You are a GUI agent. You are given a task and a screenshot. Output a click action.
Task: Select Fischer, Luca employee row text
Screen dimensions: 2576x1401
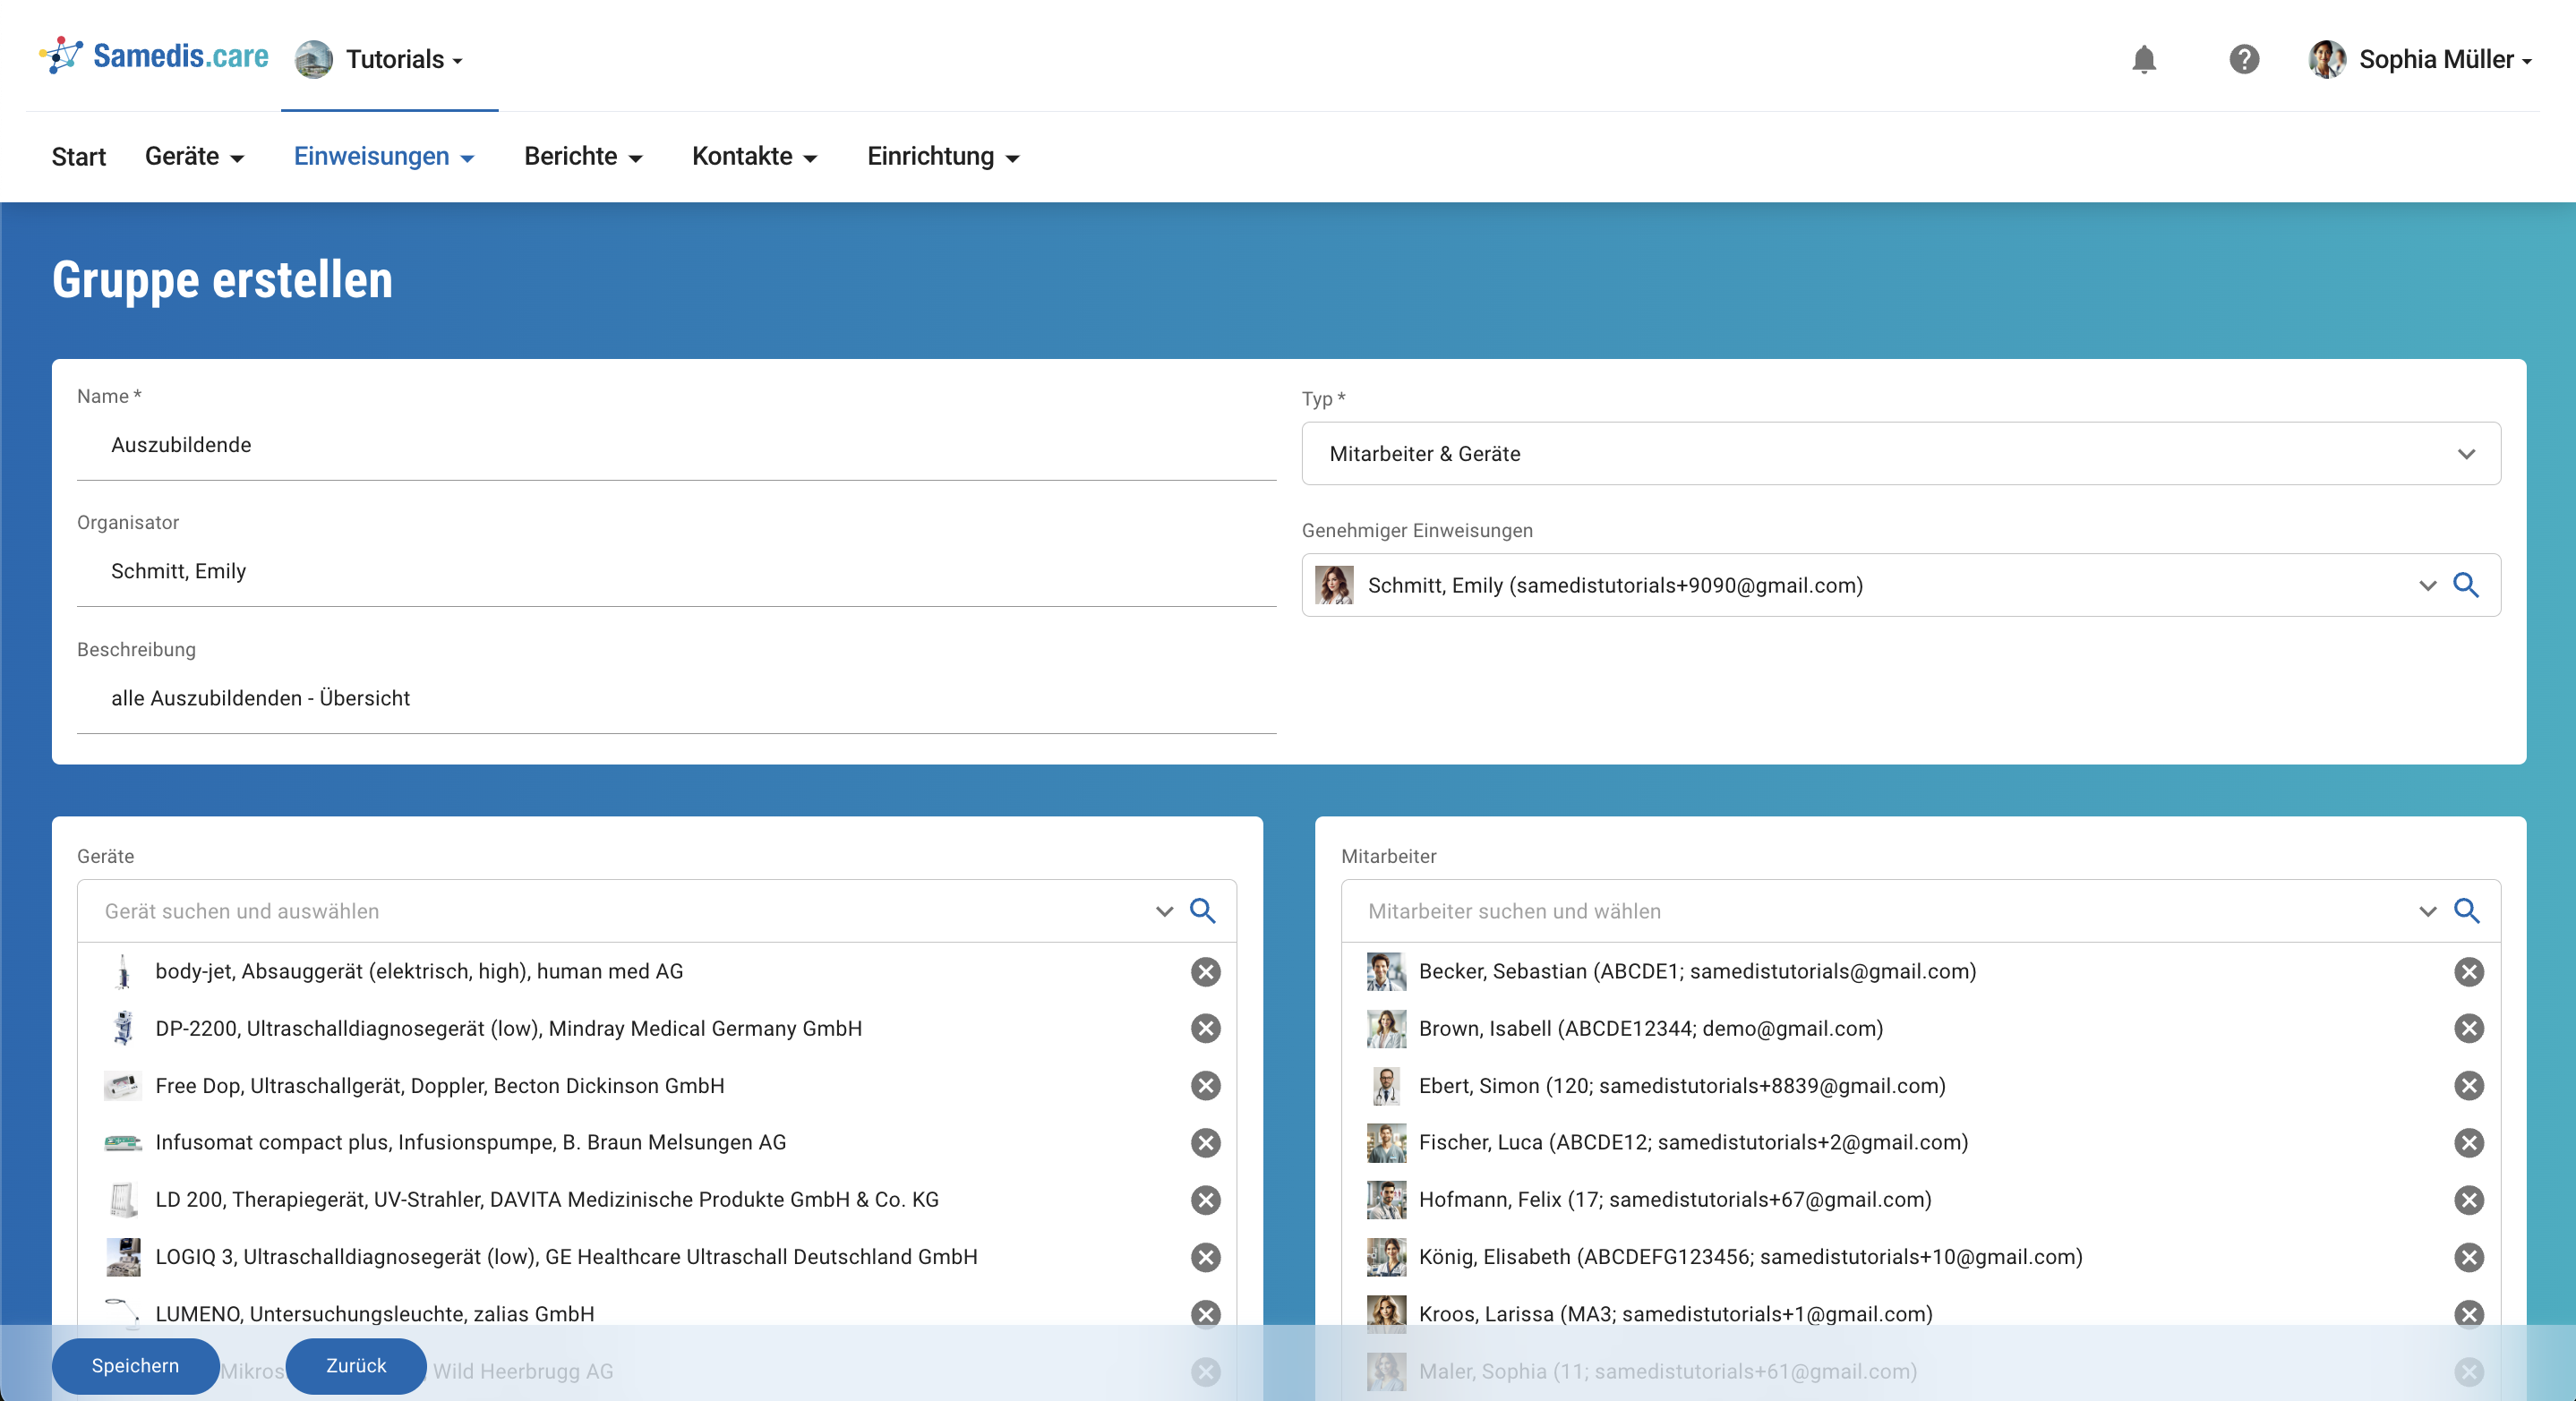[x=1693, y=1143]
